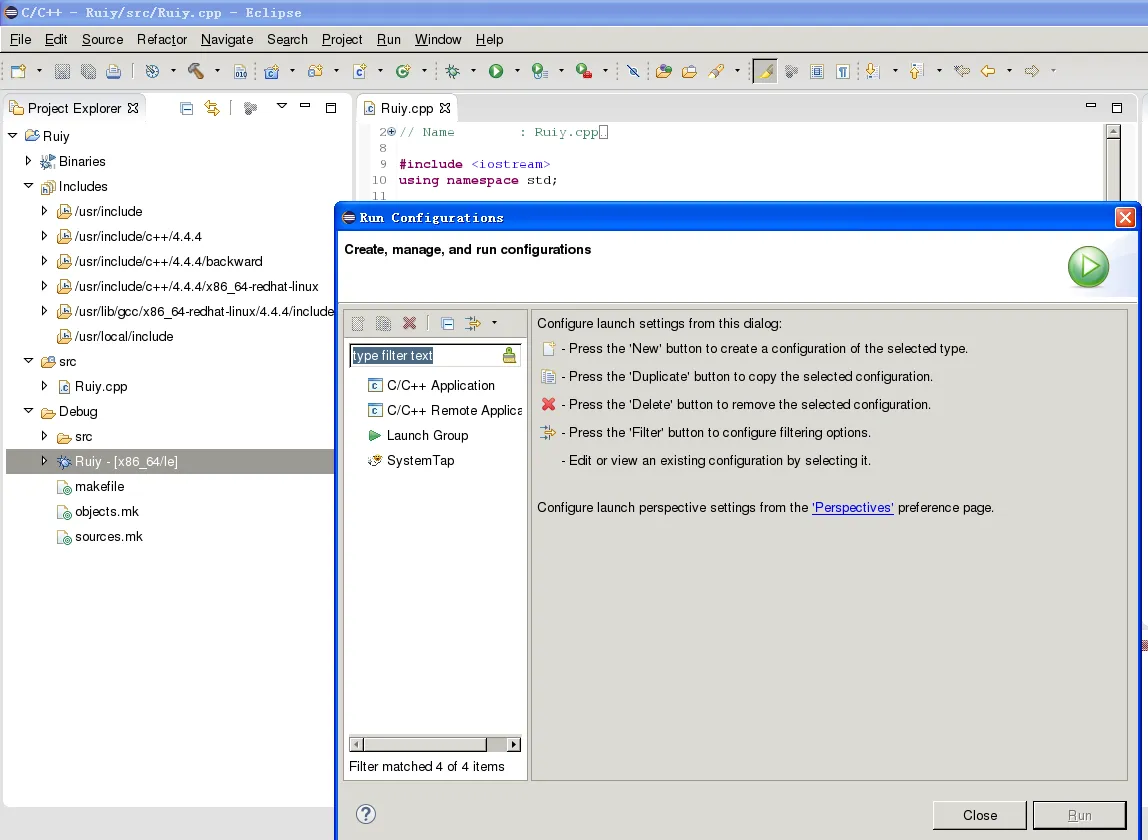Click the New wizard icon in the main toolbar
Screen dimensions: 1148x840
[x=18, y=71]
